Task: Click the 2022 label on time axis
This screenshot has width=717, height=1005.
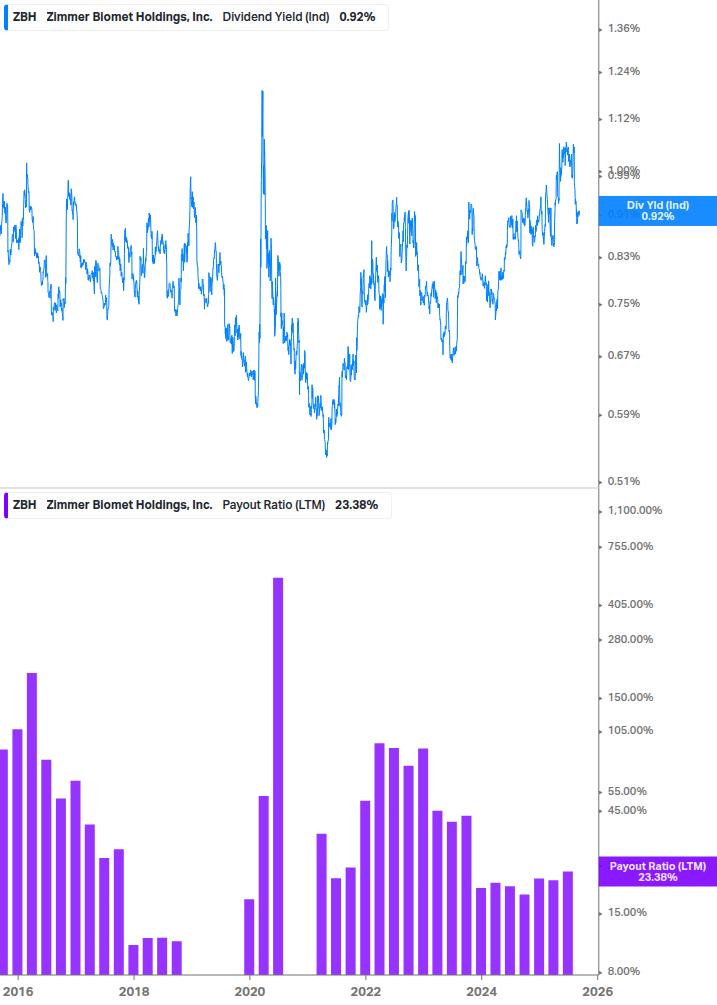Action: coord(366,992)
